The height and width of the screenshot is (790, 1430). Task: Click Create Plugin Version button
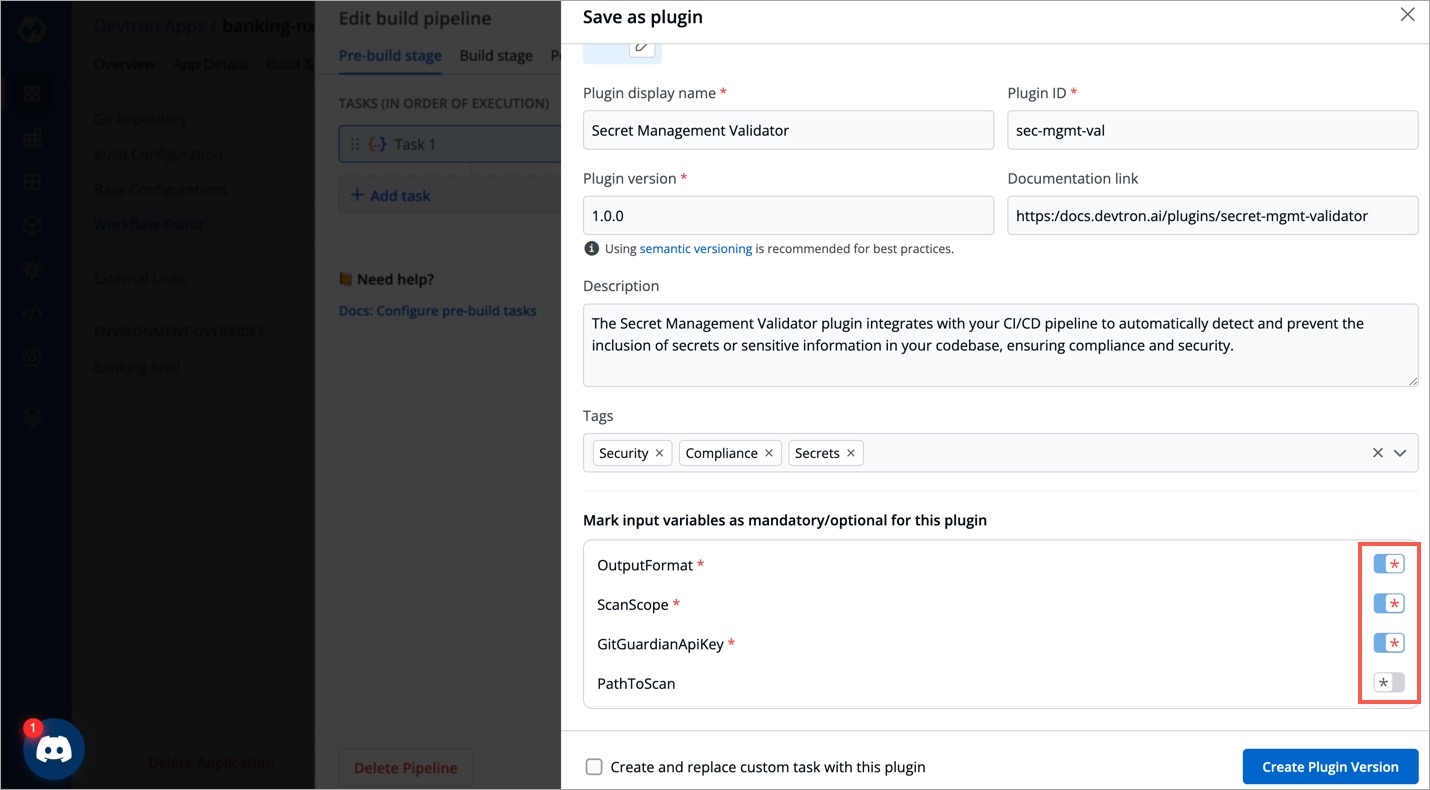[x=1330, y=767]
